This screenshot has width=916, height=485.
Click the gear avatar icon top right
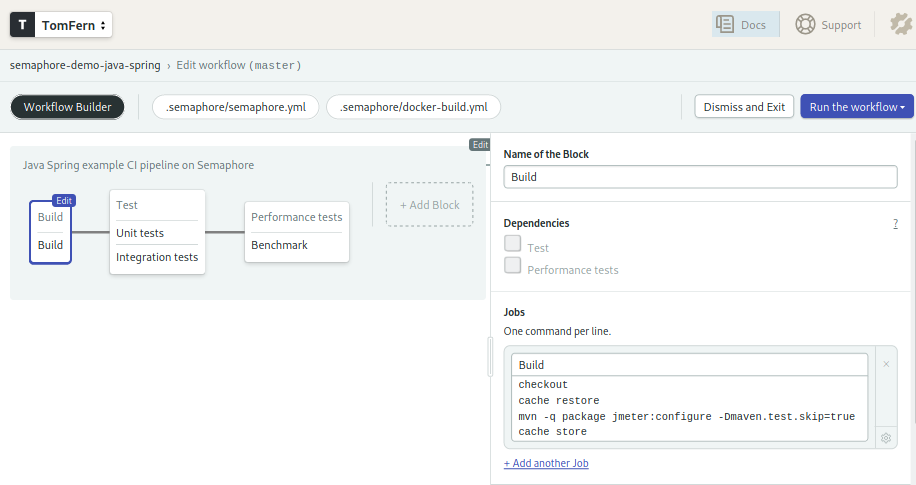pos(901,25)
